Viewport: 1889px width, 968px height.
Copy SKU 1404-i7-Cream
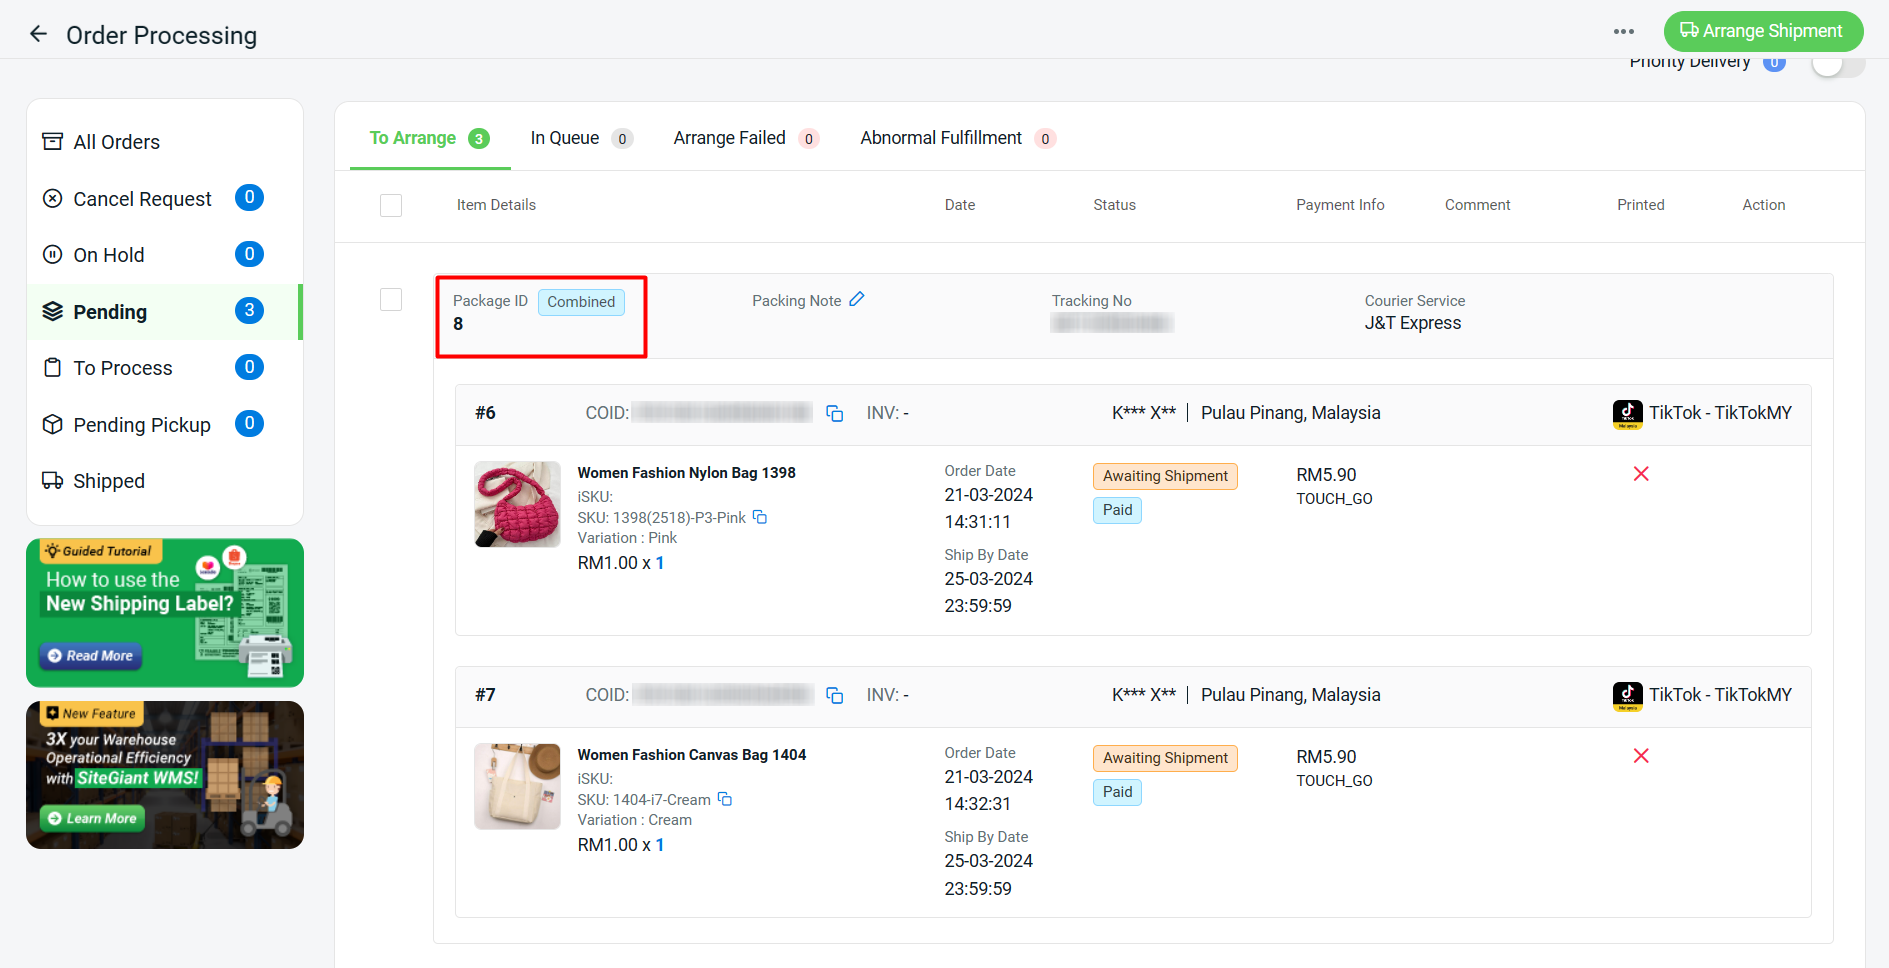[x=725, y=799]
